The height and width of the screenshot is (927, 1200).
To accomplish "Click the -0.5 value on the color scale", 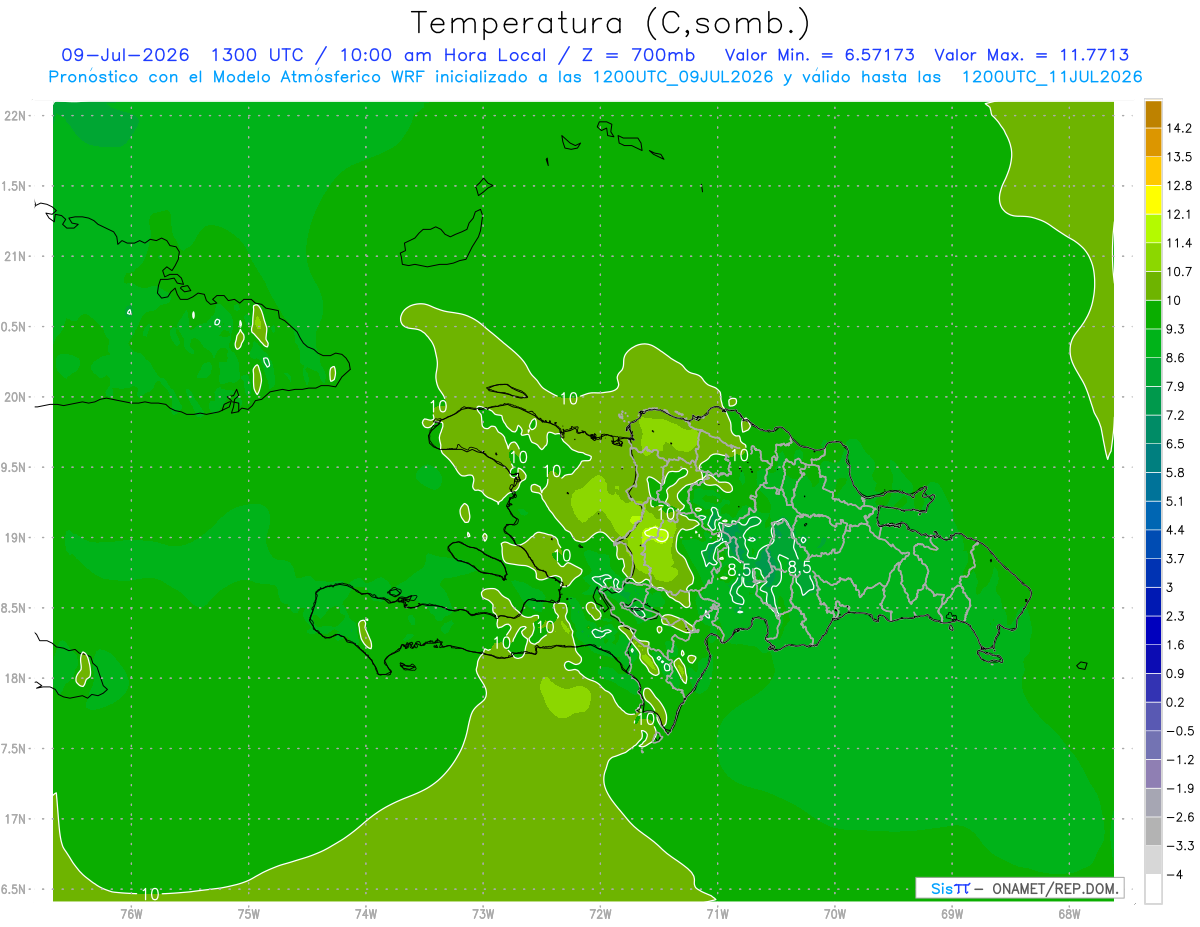I will 1179,731.
